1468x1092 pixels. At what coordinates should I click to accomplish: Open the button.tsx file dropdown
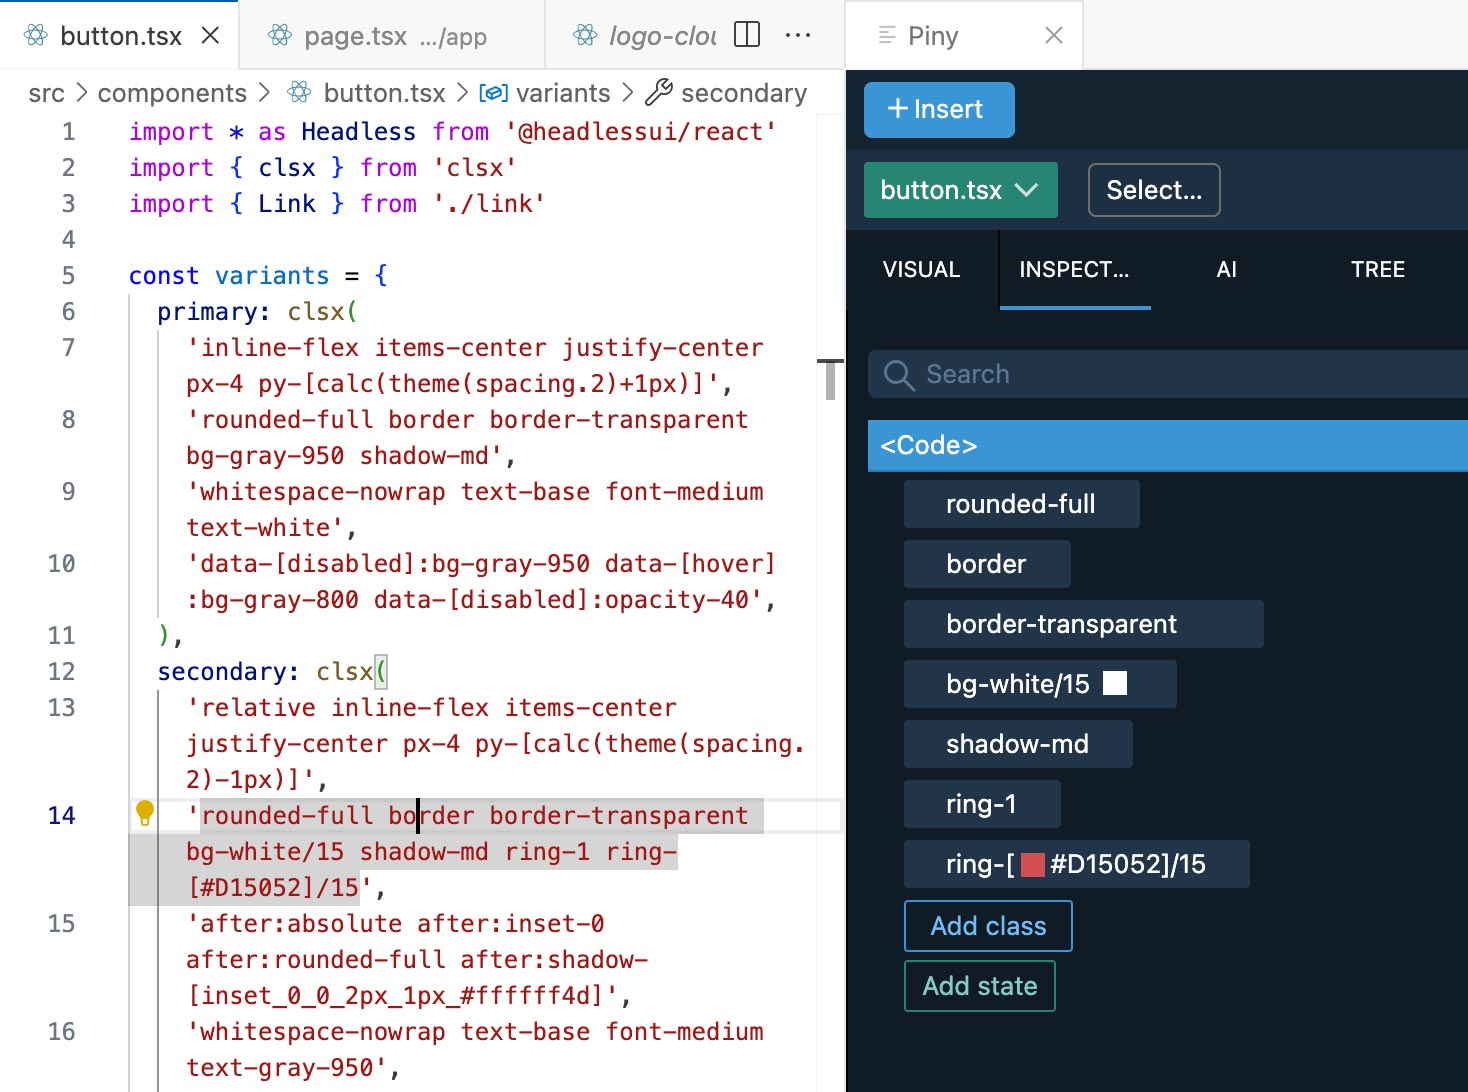(961, 190)
